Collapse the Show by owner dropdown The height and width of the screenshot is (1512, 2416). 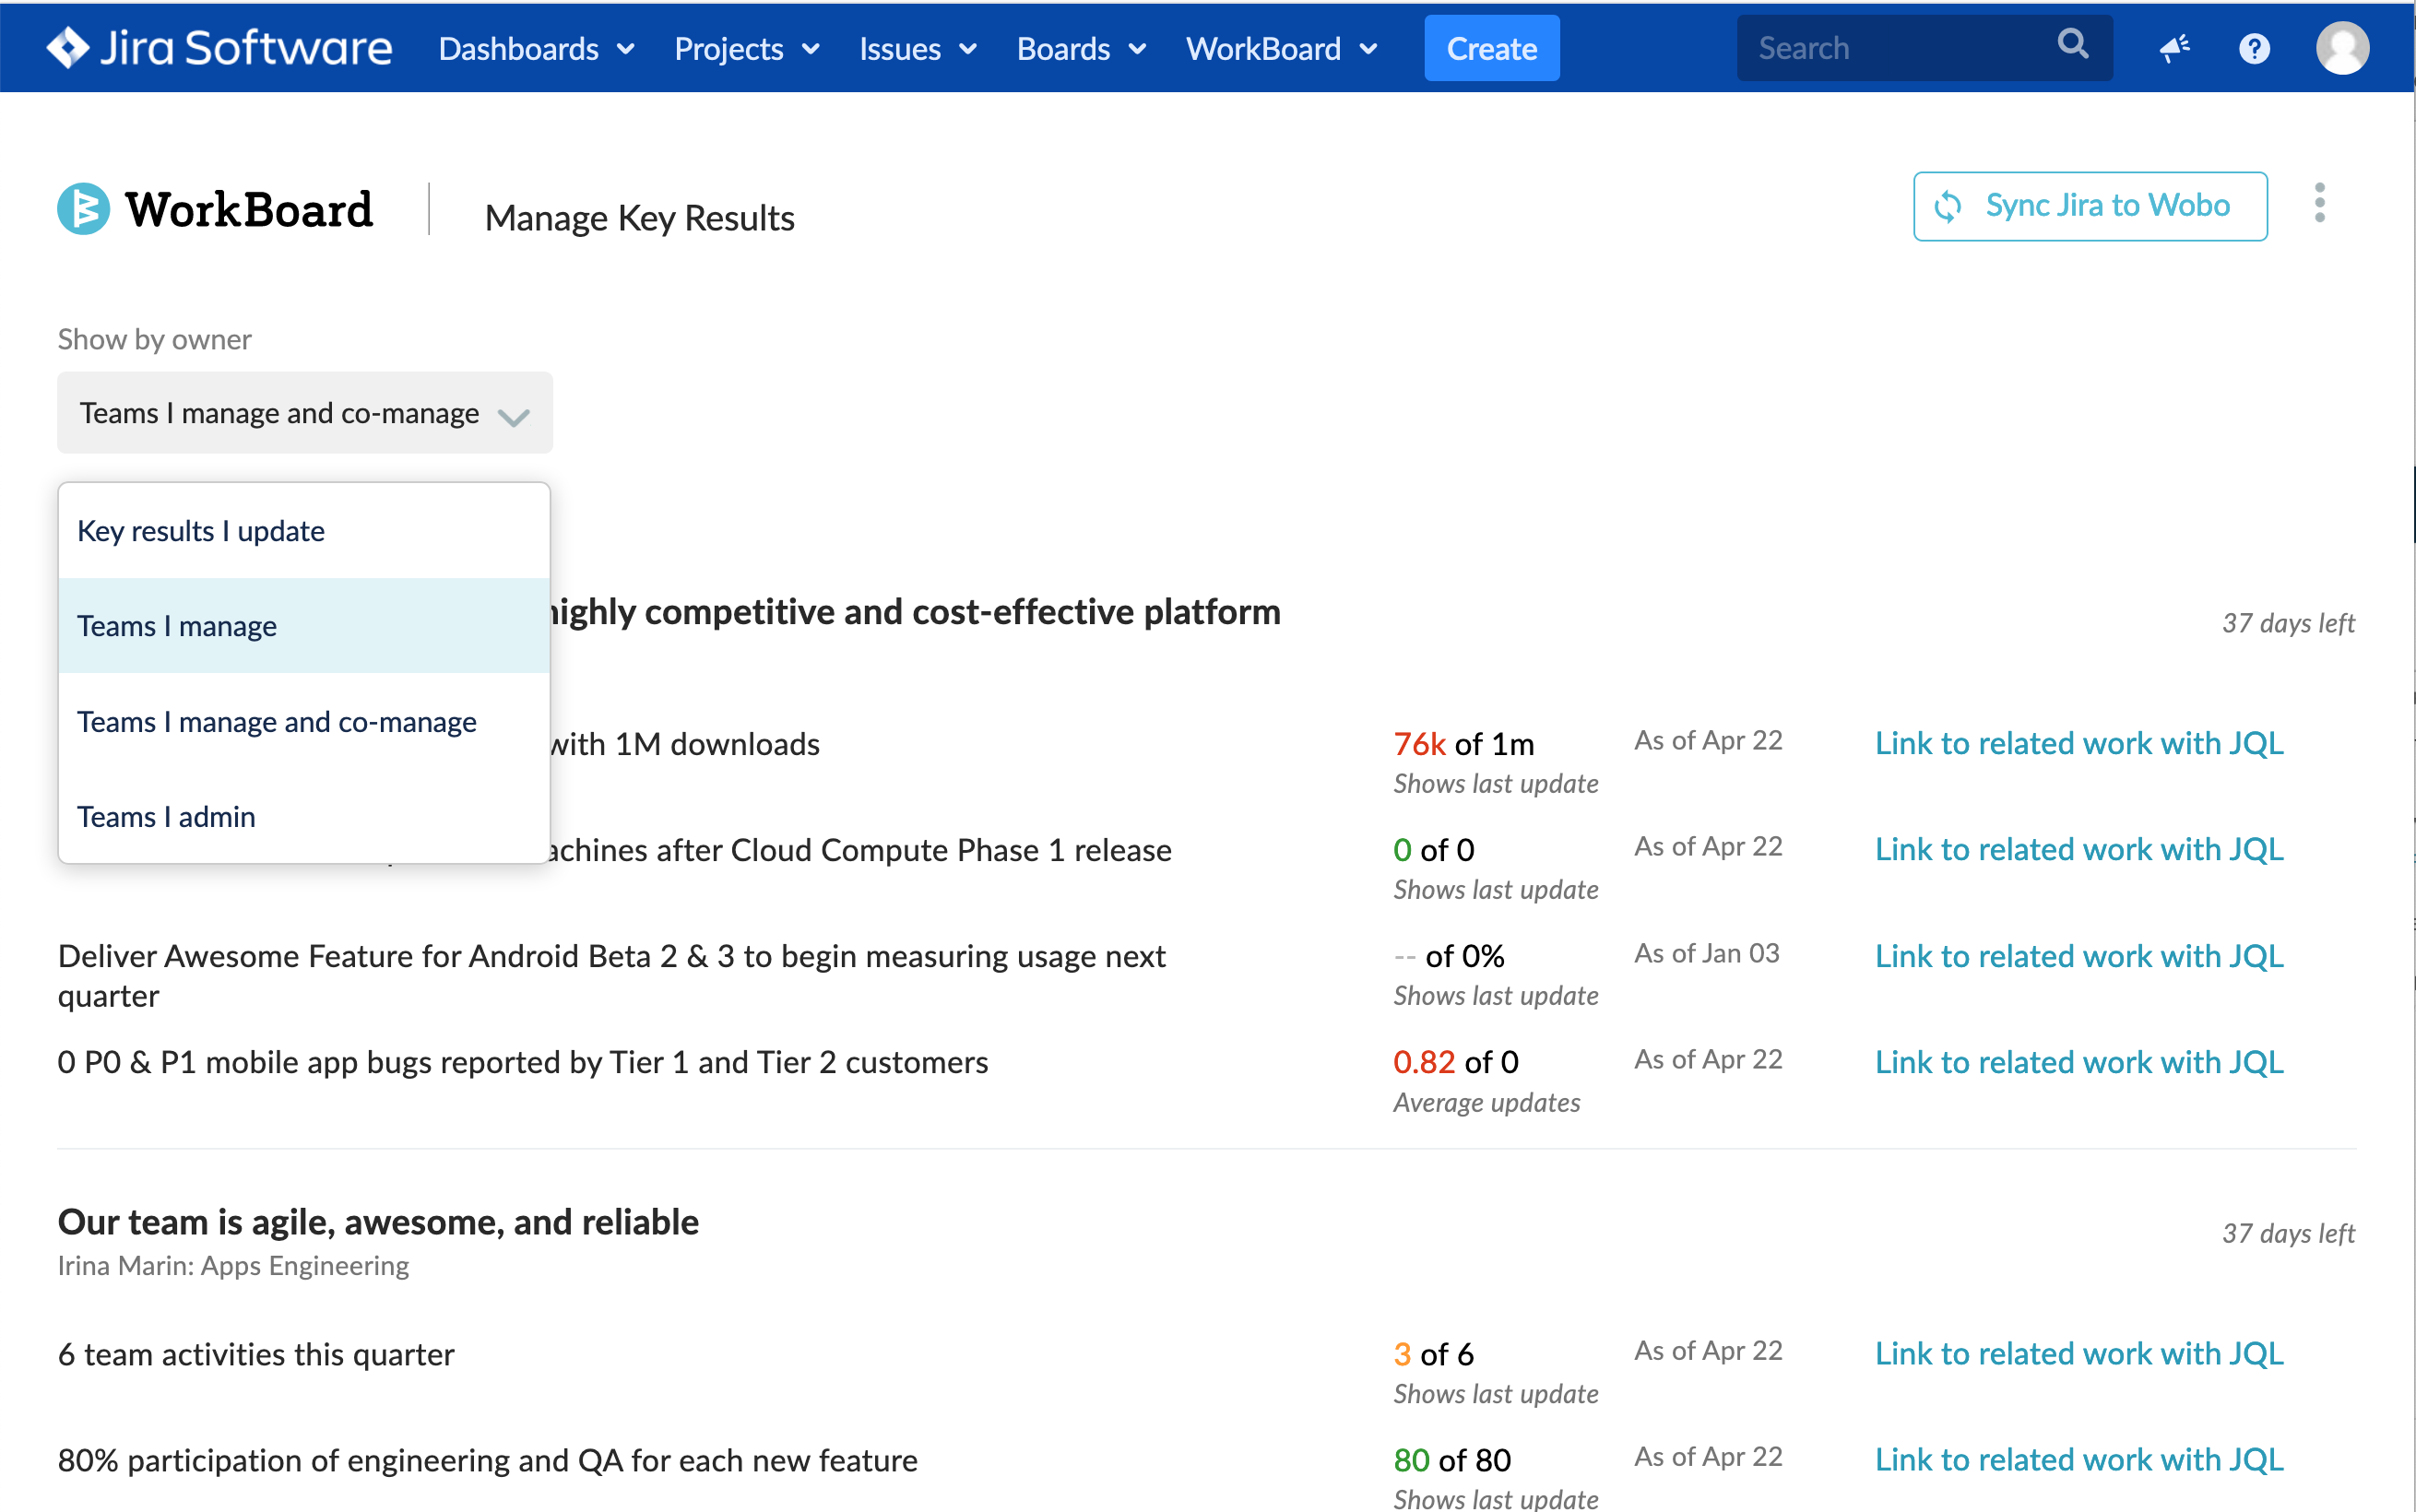[305, 413]
